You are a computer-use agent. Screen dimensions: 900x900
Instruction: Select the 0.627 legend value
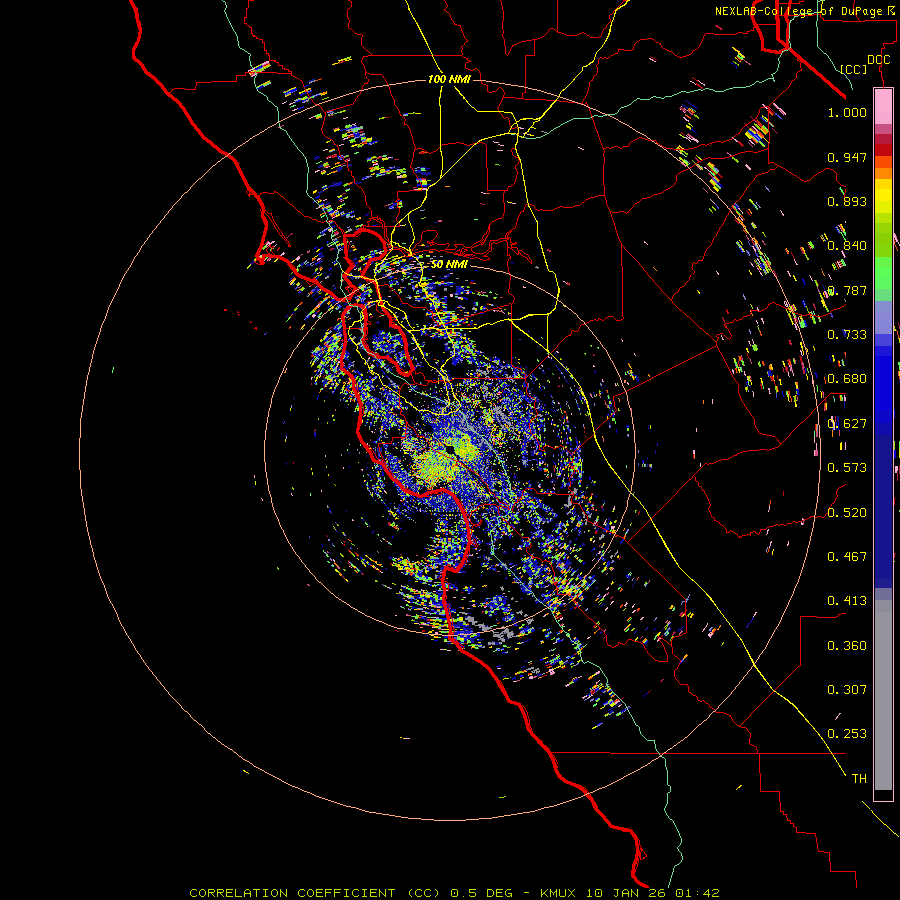click(847, 424)
